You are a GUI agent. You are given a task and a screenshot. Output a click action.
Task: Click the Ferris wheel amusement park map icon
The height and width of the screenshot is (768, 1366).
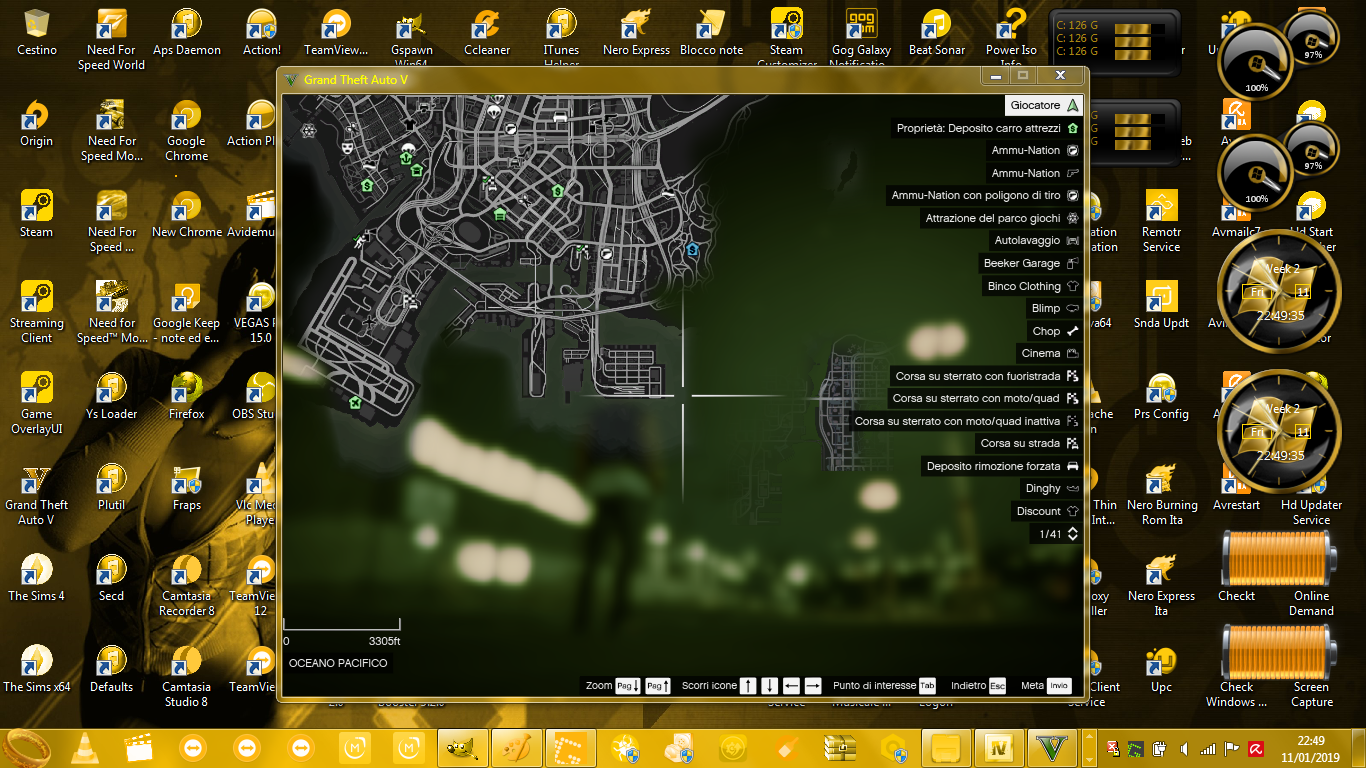(309, 130)
